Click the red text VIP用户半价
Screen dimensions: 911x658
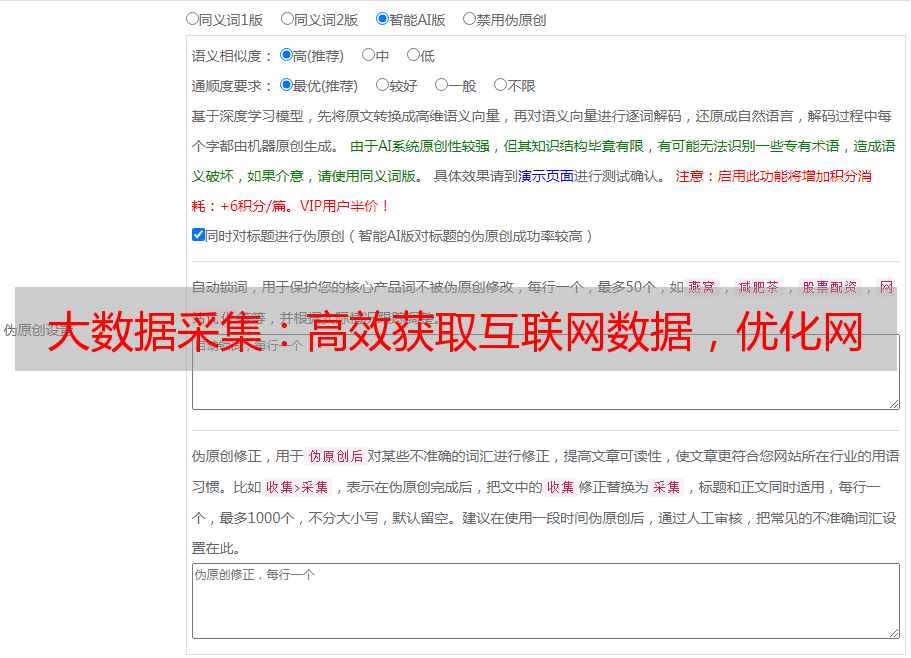tap(344, 206)
